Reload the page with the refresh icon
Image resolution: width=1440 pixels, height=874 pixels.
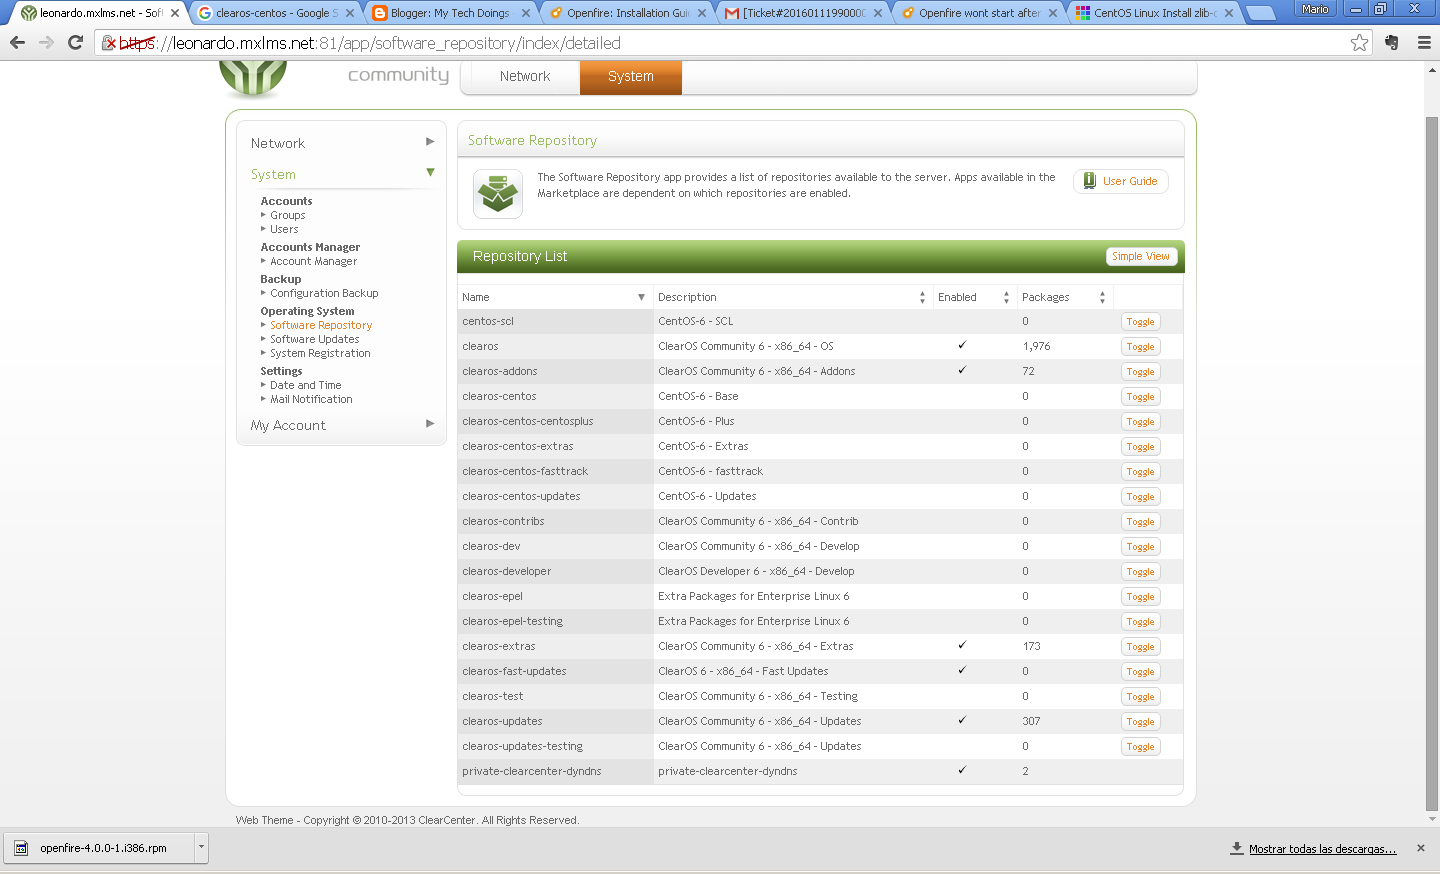75,43
